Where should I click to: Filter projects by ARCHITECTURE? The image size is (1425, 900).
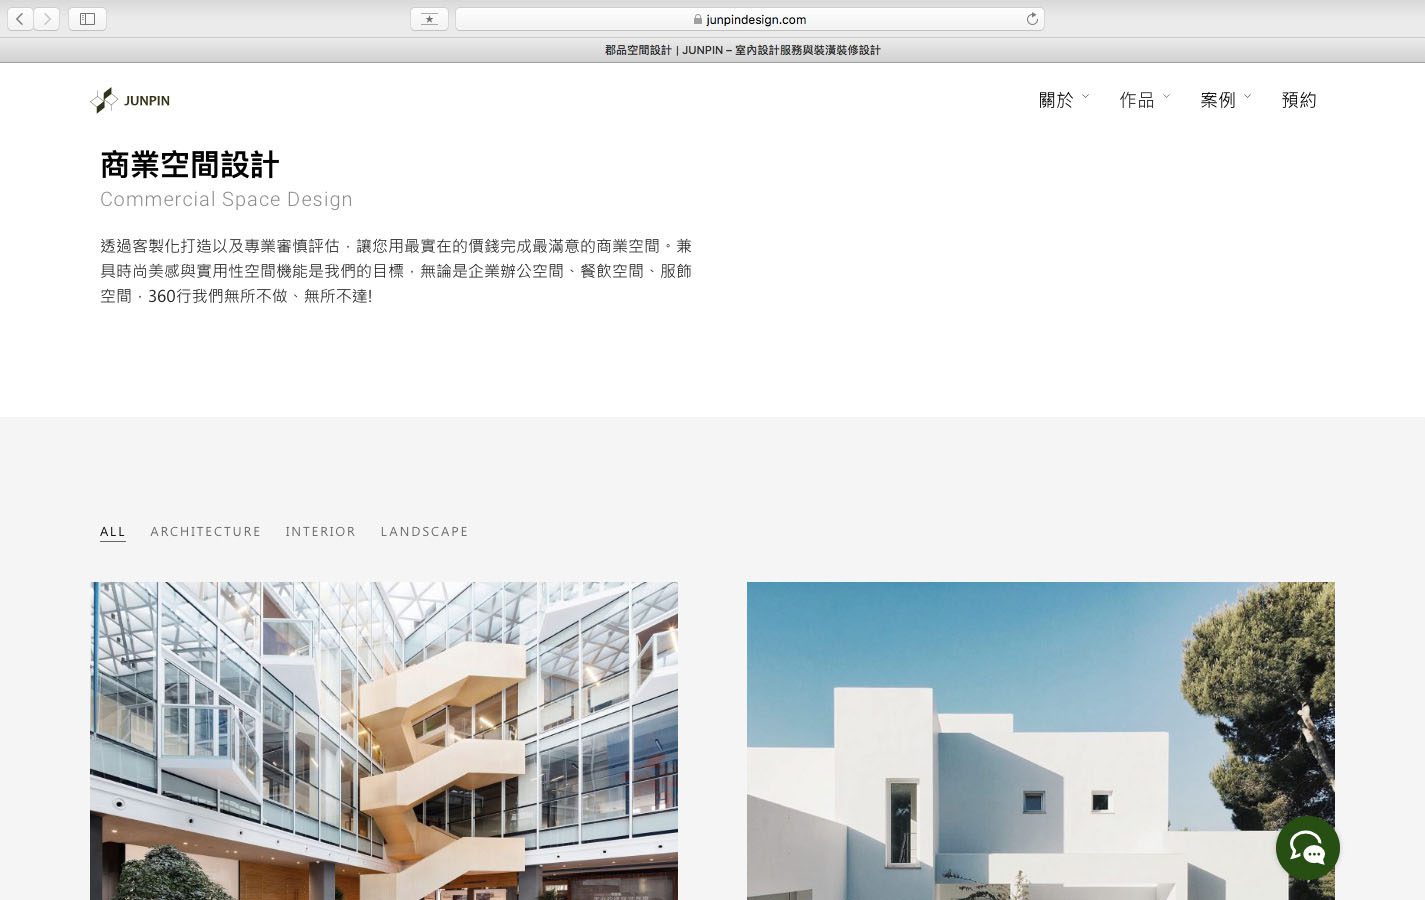(x=205, y=531)
